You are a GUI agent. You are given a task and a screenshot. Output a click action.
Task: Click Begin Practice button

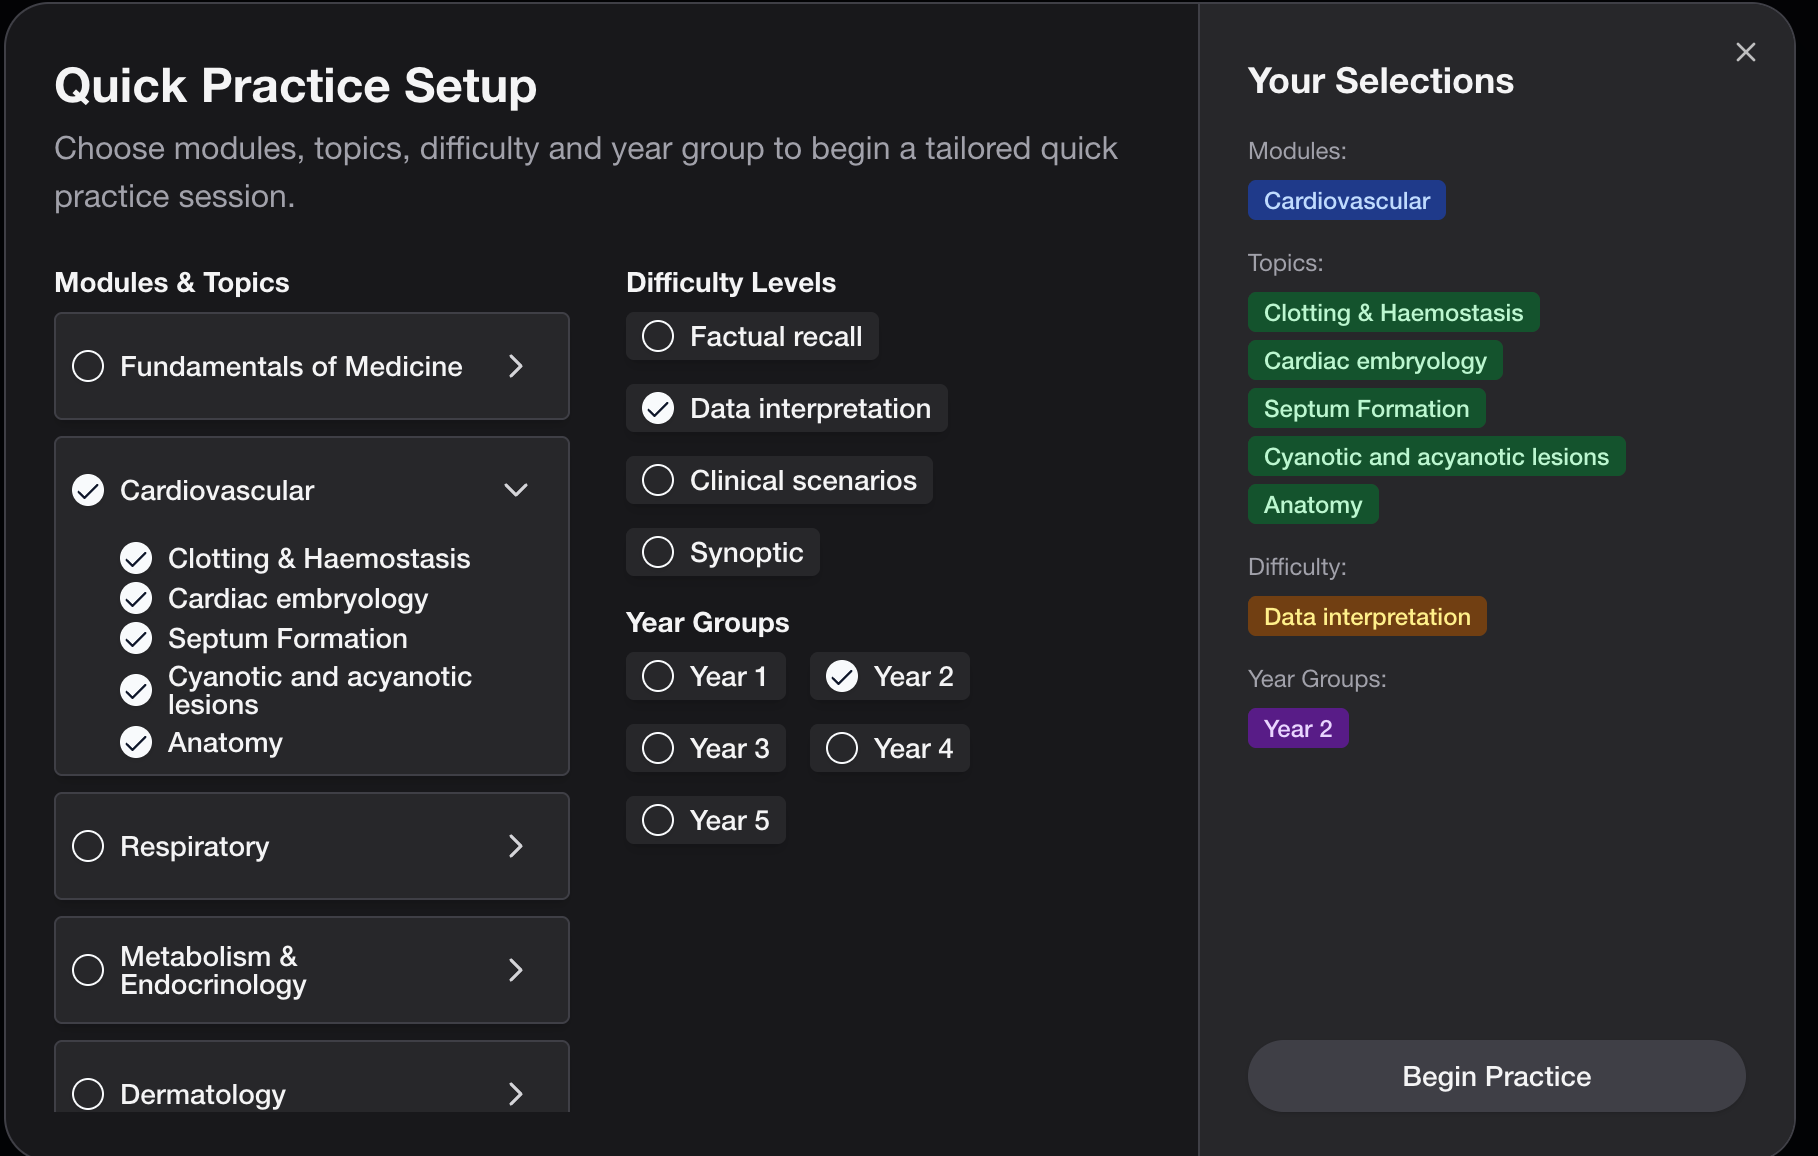pos(1496,1076)
